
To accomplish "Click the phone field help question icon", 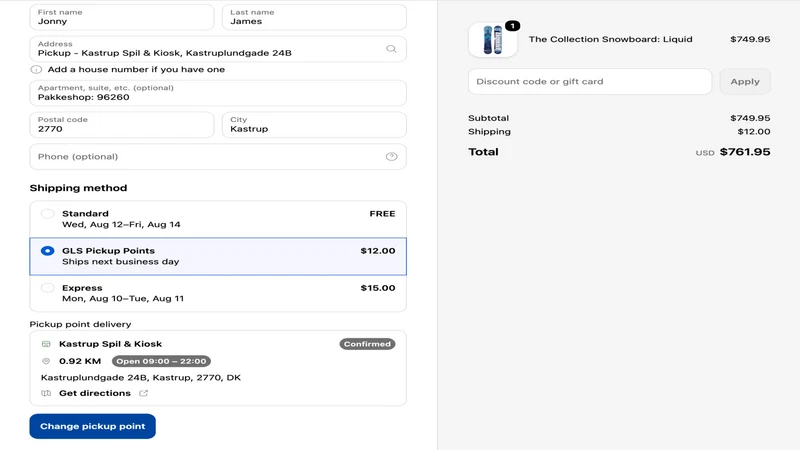I will click(x=391, y=157).
